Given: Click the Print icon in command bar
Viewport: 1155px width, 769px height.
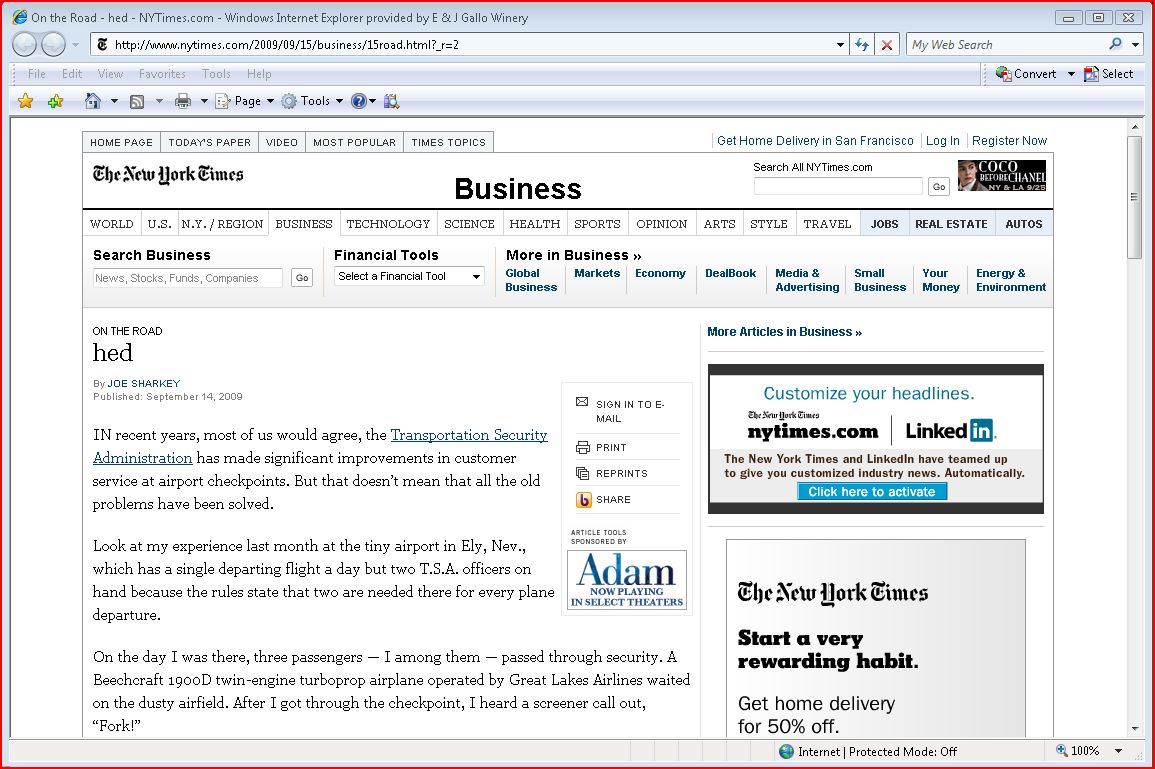Looking at the screenshot, I should (183, 101).
